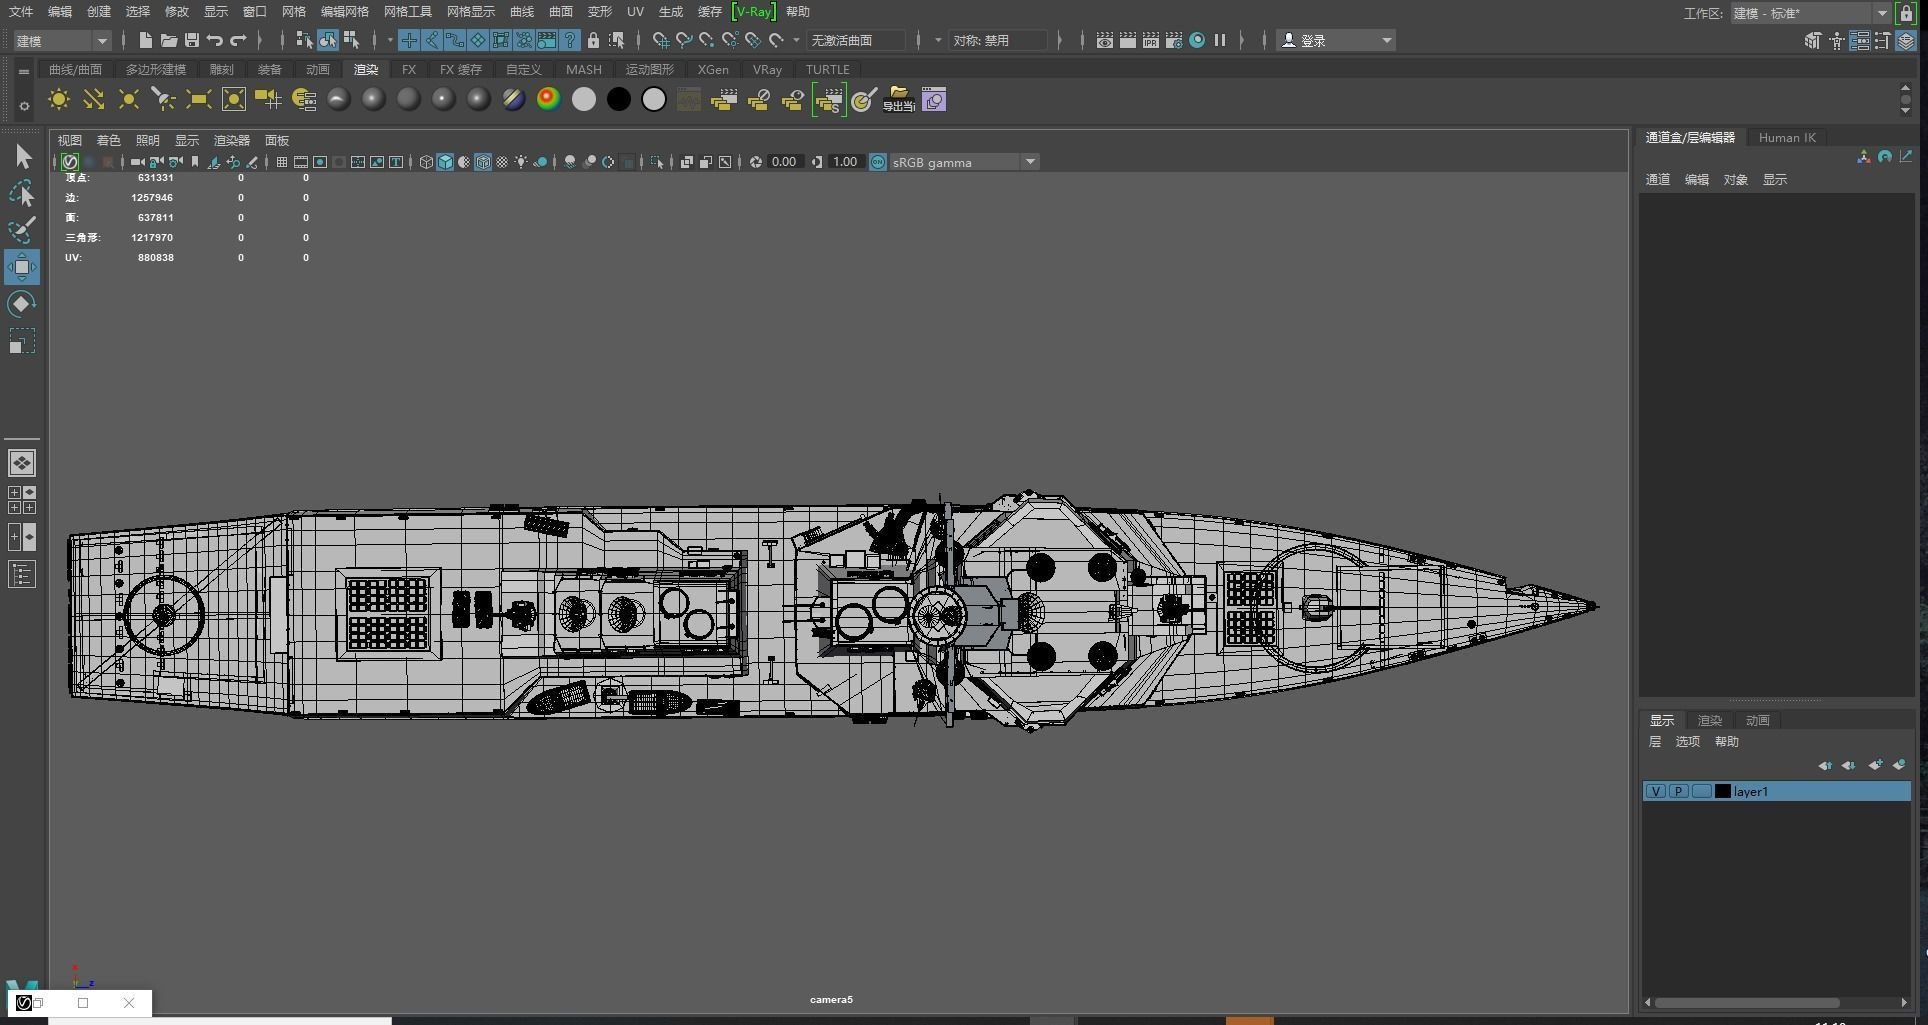Image resolution: width=1928 pixels, height=1025 pixels.
Task: Assign the ramp shader with the rainbow sphere
Action: pos(548,99)
